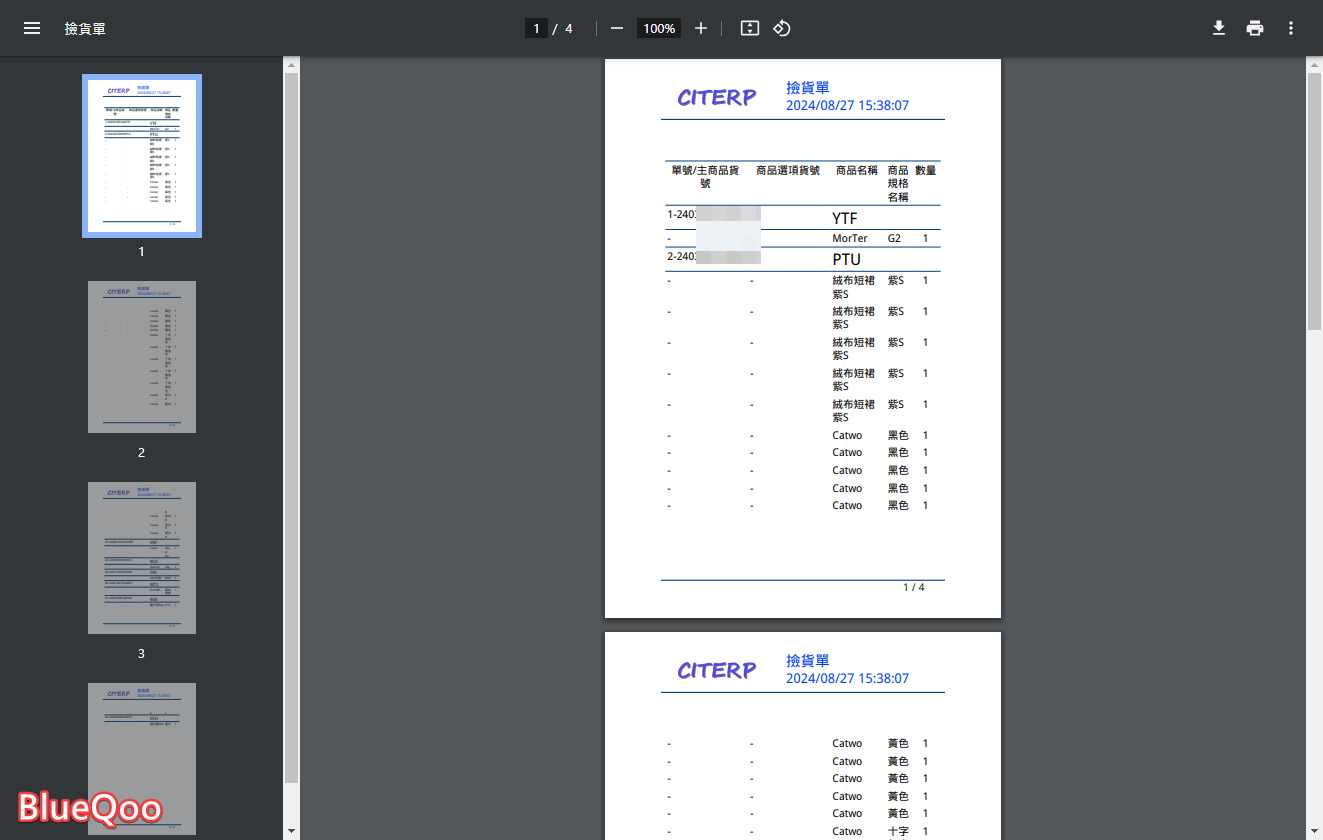Screen dimensions: 1323x840
Task: Click the main document vertical scrollbar thumb
Action: 1314,200
